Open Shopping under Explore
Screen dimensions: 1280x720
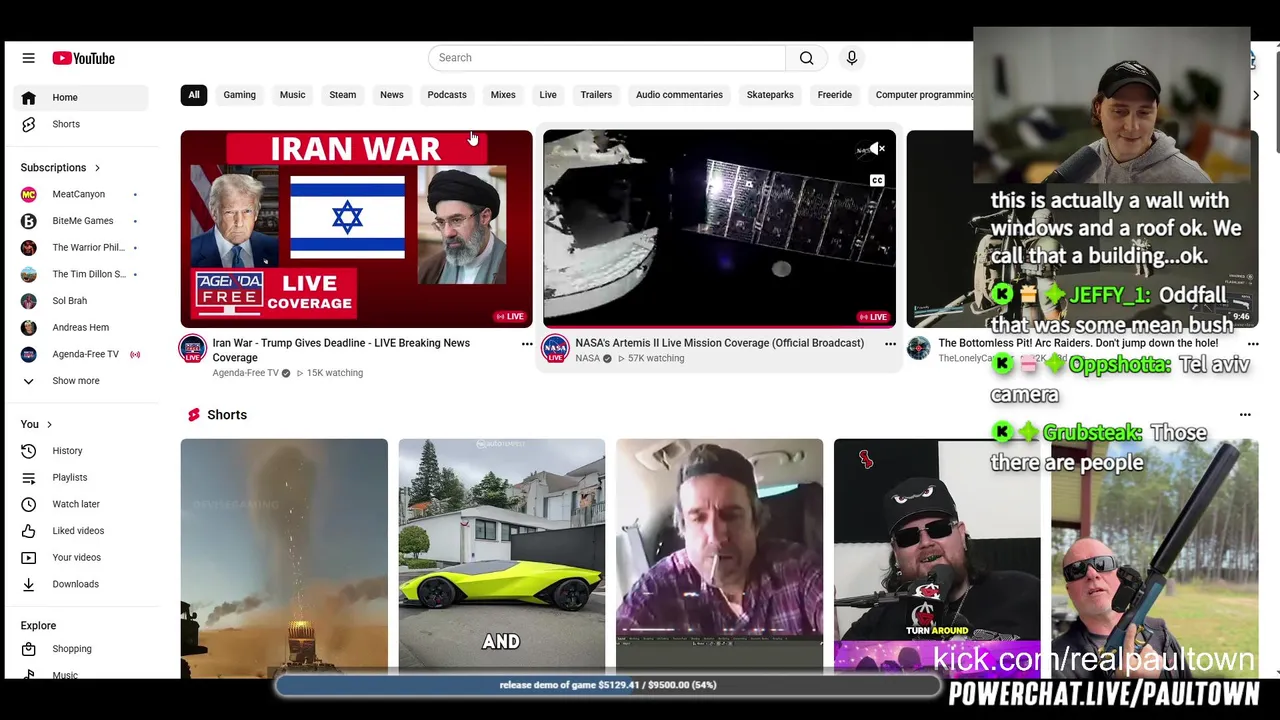[82, 649]
